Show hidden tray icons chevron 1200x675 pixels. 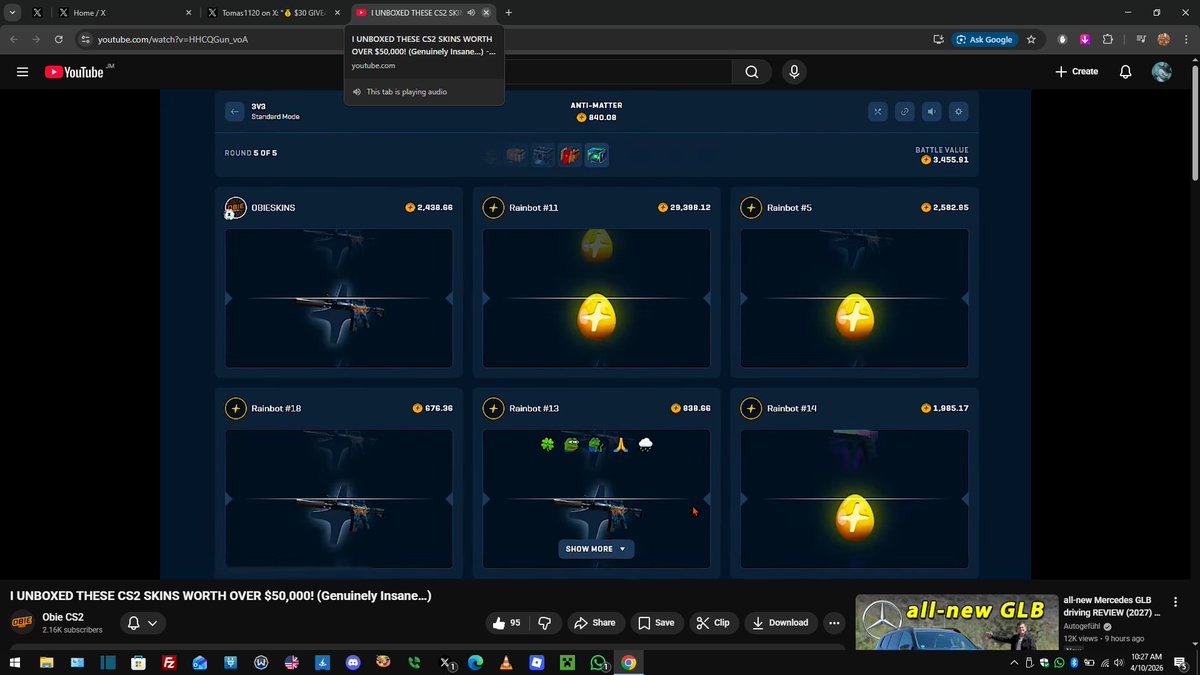coord(1015,662)
